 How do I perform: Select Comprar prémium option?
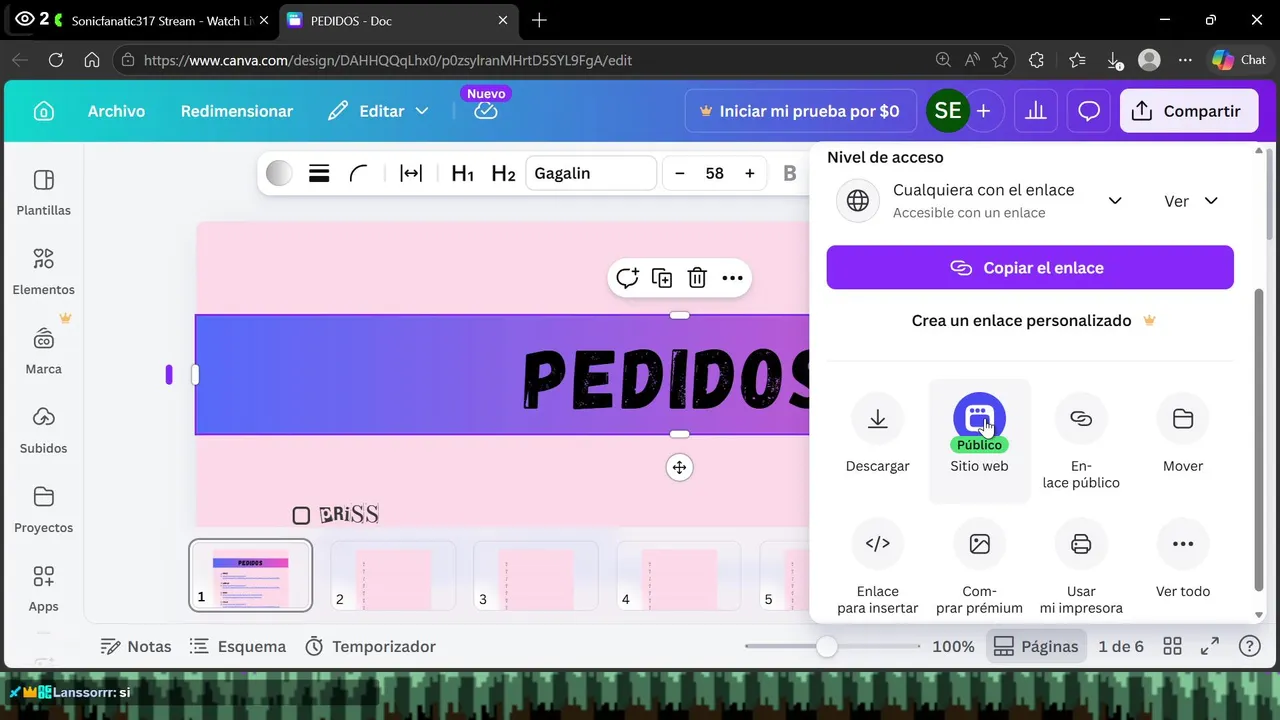click(x=979, y=566)
